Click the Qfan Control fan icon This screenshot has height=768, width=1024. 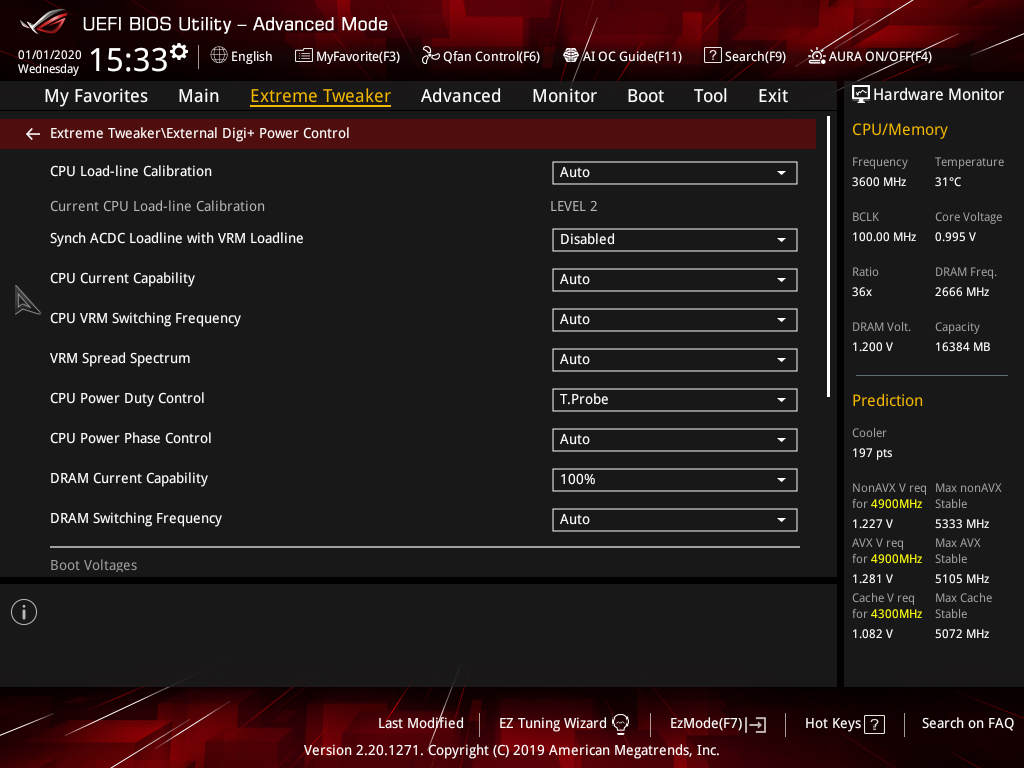pyautogui.click(x=430, y=56)
